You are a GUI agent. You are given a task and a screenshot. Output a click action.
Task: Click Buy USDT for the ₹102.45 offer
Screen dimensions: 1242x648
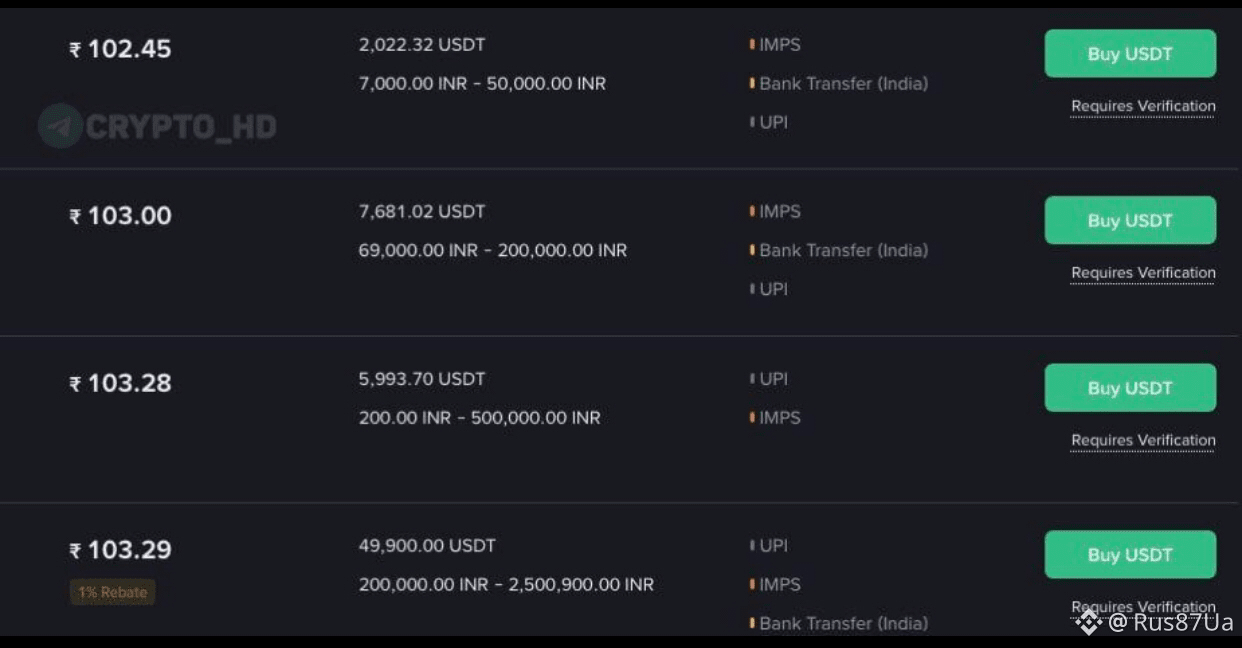pos(1130,54)
